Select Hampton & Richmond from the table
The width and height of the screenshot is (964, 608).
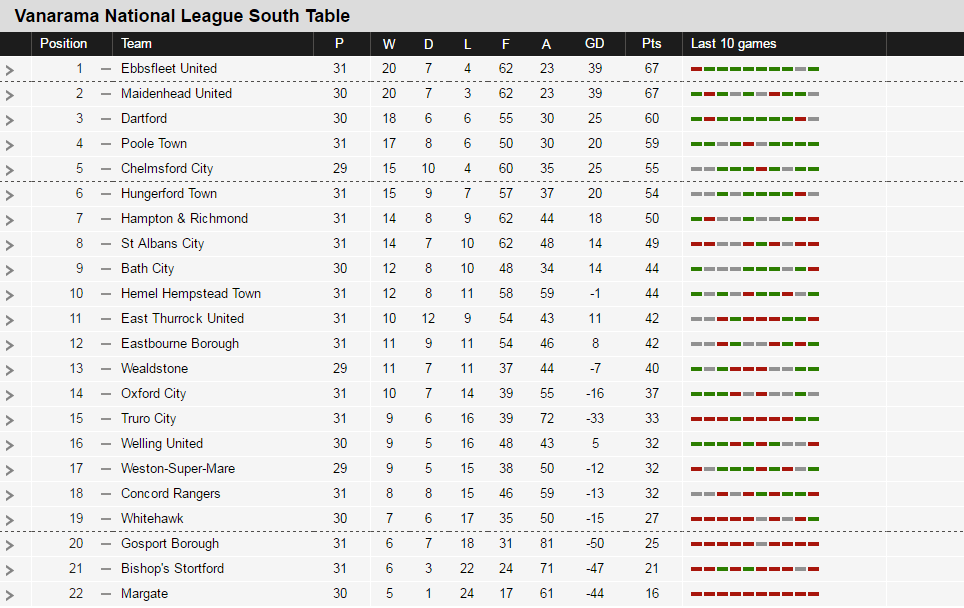tap(185, 218)
